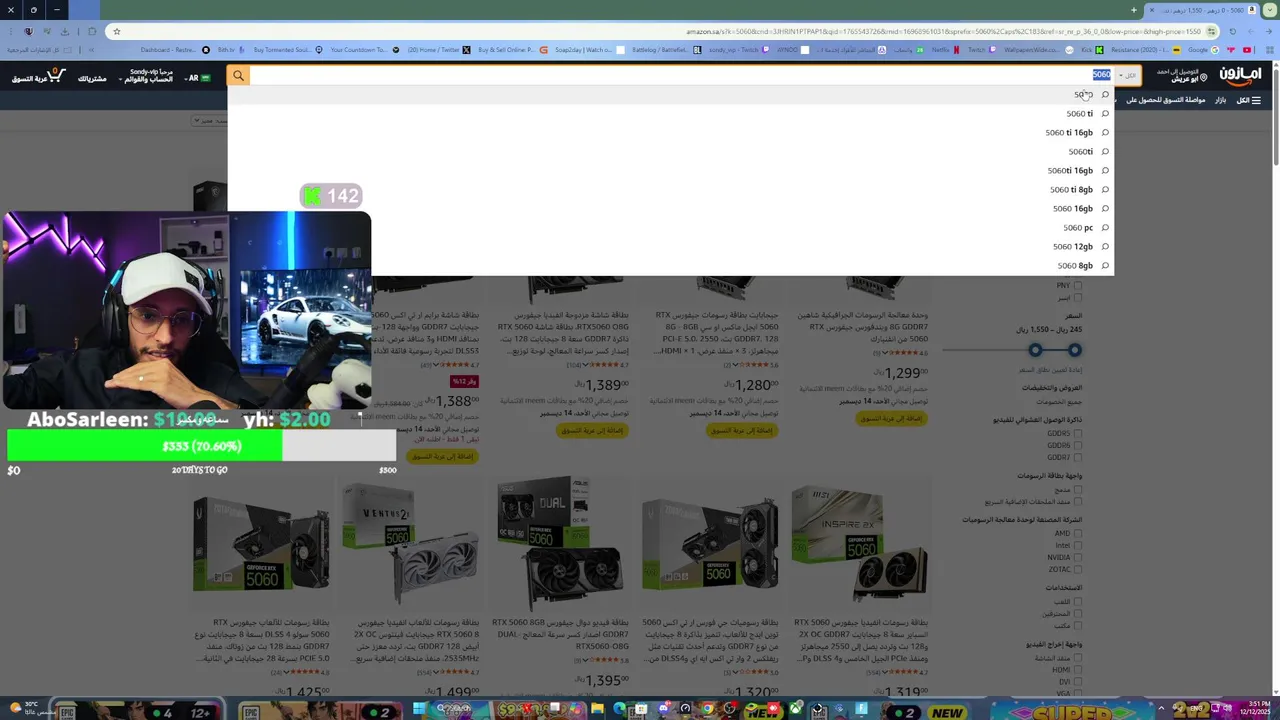Open the Returns and Orders link
Image resolution: width=1280 pixels, height=720 pixels.
click(x=92, y=78)
